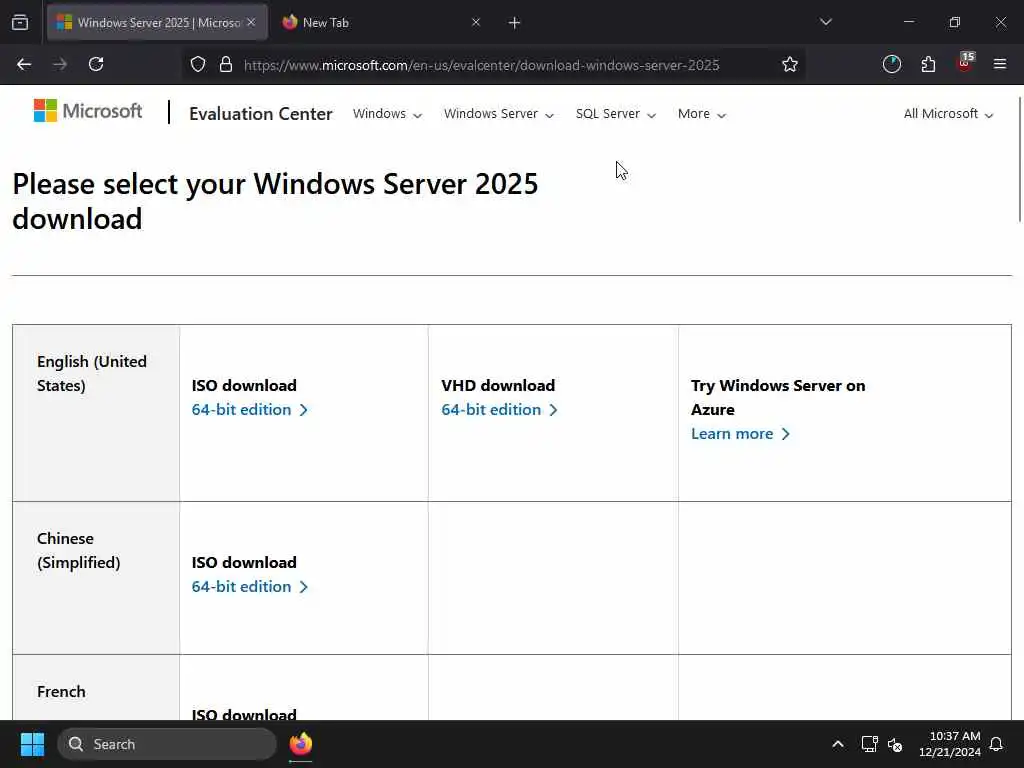Click the taskbar Search box

[x=167, y=744]
